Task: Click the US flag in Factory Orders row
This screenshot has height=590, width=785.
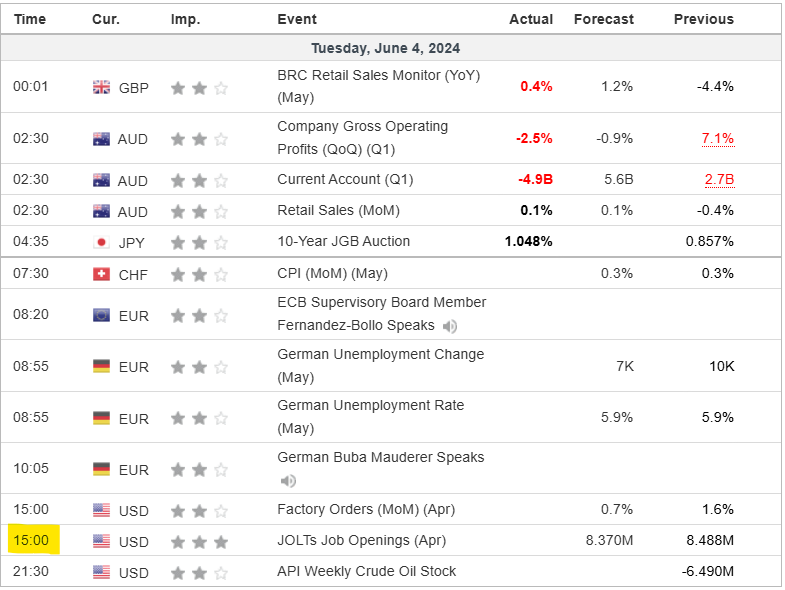Action: coord(101,511)
